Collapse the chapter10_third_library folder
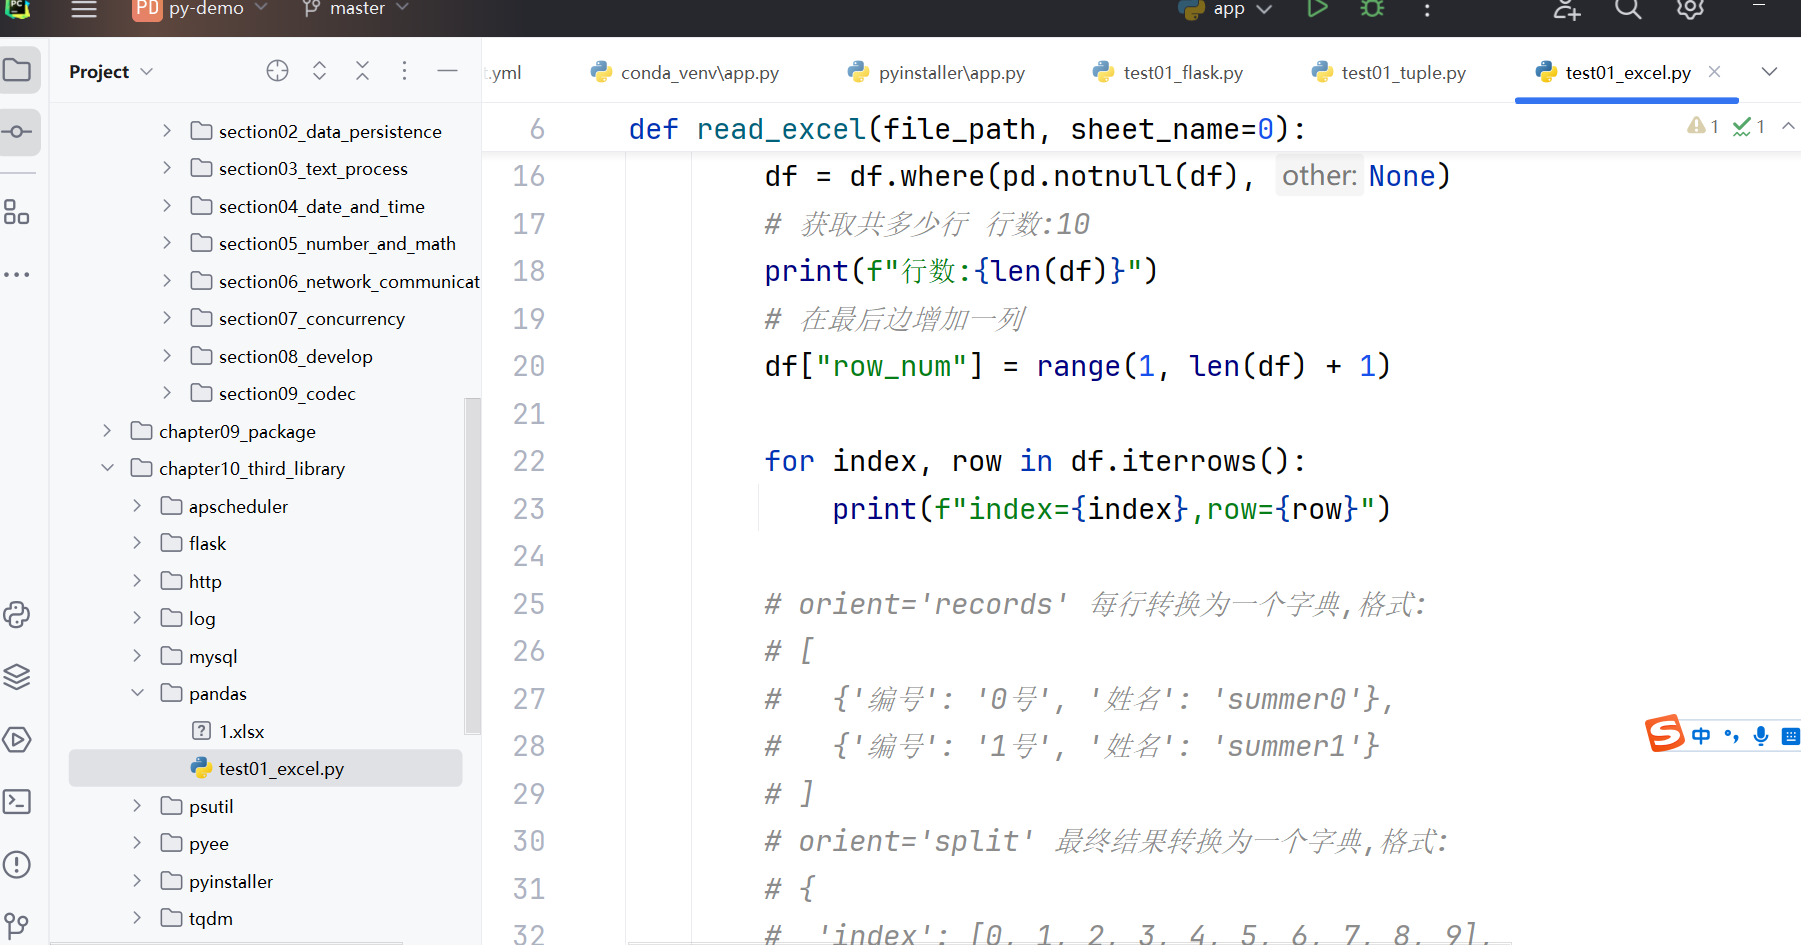Viewport: 1801px width, 945px height. coord(108,468)
